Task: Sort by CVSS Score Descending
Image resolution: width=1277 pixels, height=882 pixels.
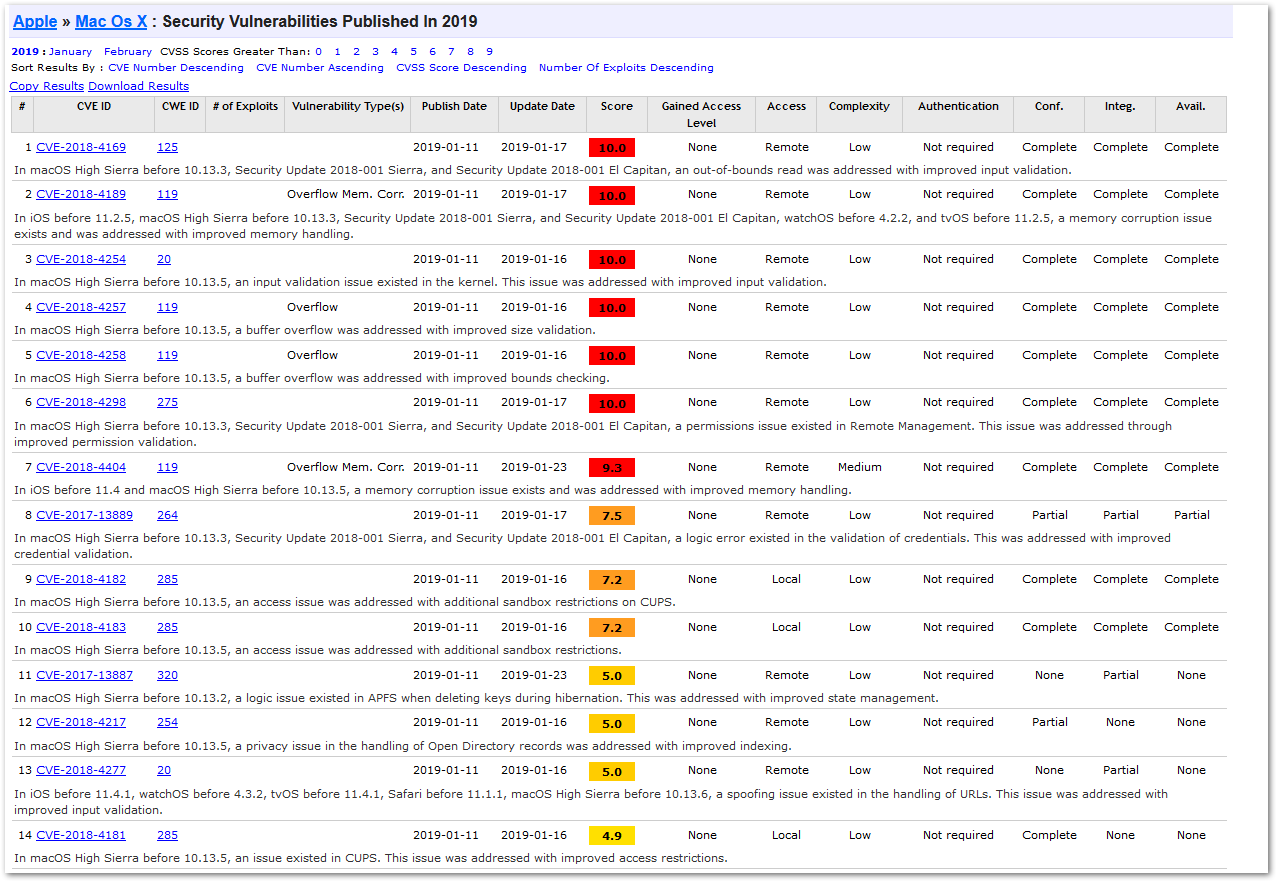Action: (x=461, y=68)
